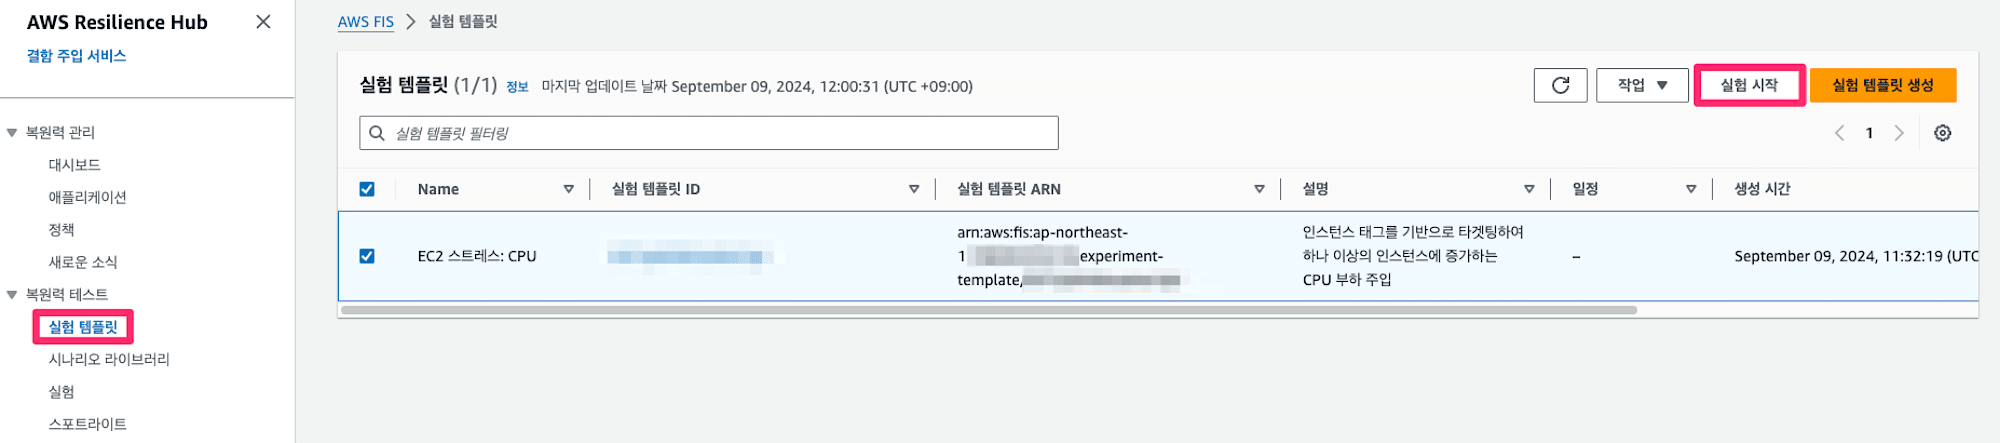Follow the AWS FIS breadcrumb link

click(366, 22)
